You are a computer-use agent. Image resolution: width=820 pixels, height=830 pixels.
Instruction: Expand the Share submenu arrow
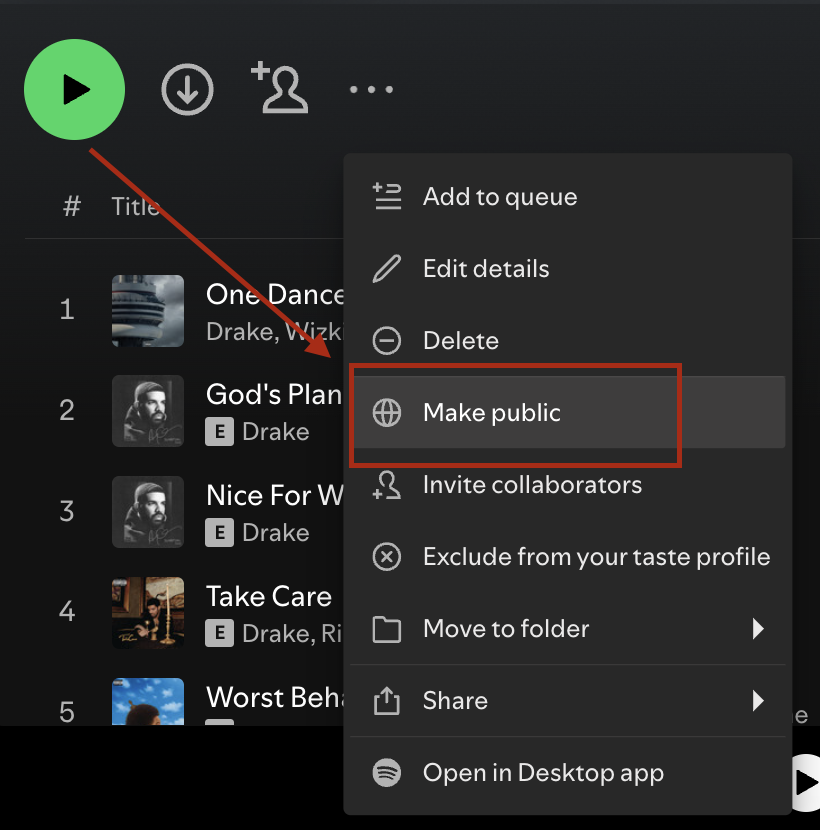click(758, 700)
